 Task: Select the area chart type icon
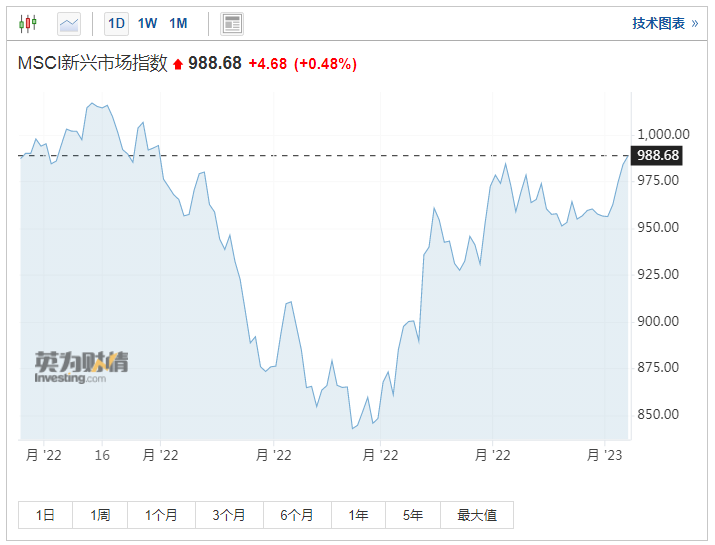pos(69,24)
